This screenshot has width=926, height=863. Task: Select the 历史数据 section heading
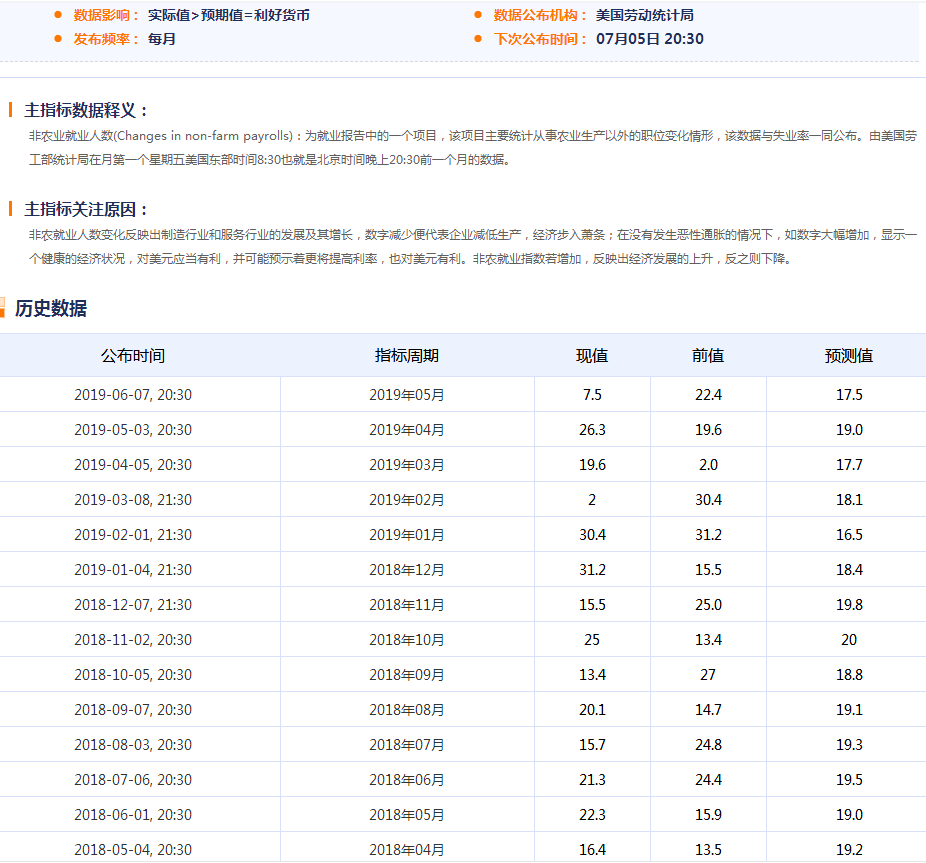click(51, 308)
